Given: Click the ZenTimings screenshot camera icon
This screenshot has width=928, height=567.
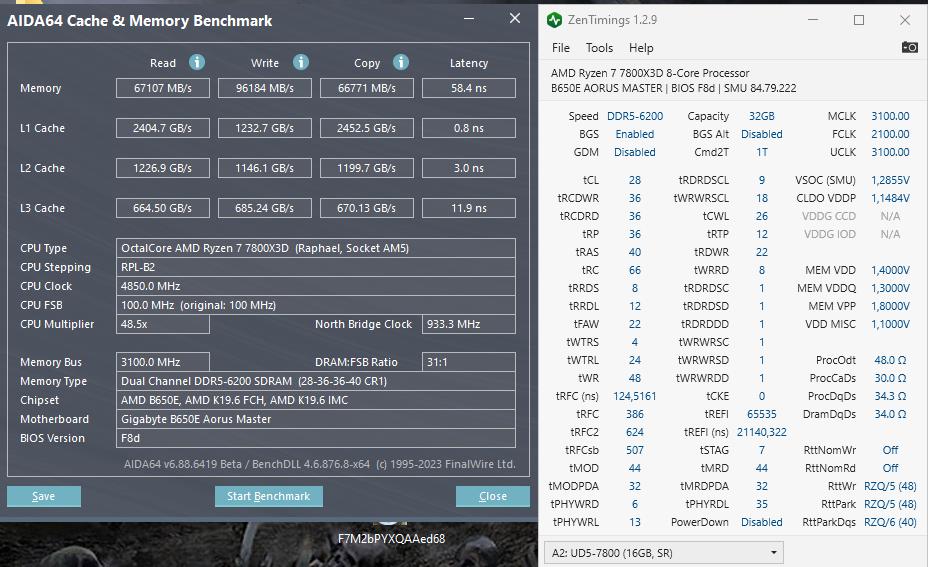Looking at the screenshot, I should [910, 47].
